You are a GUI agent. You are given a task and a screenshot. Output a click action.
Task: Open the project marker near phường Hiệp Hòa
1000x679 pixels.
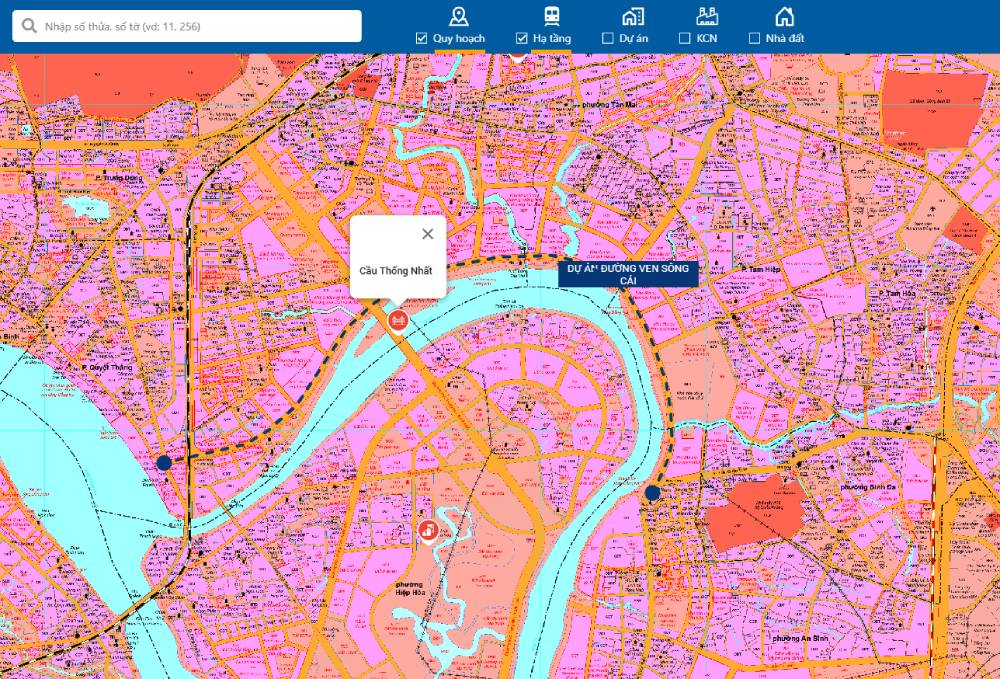click(427, 529)
